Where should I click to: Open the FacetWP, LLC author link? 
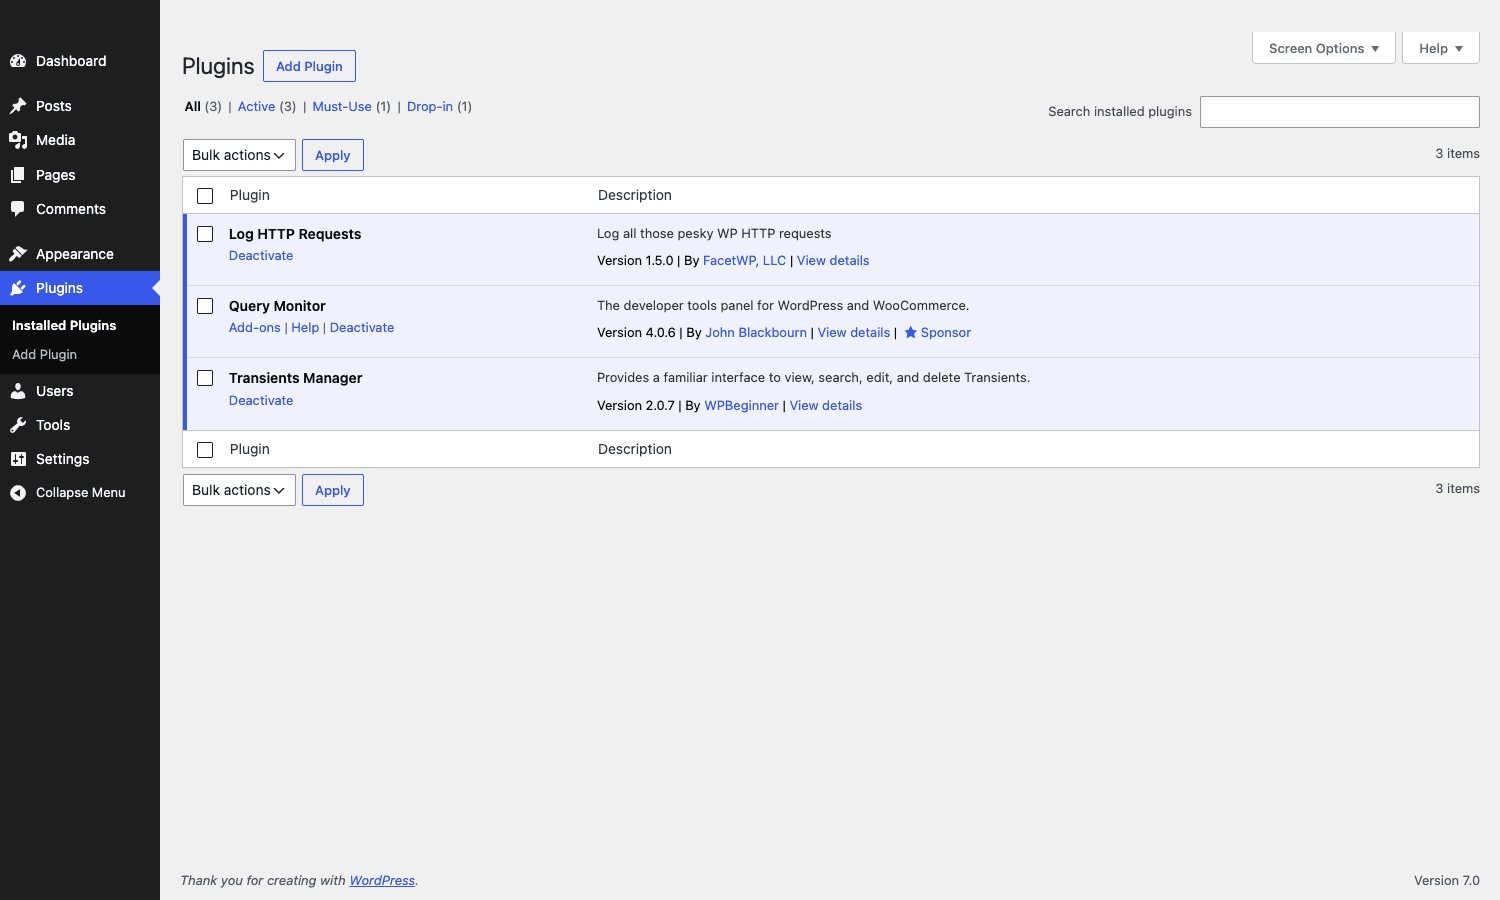point(744,260)
